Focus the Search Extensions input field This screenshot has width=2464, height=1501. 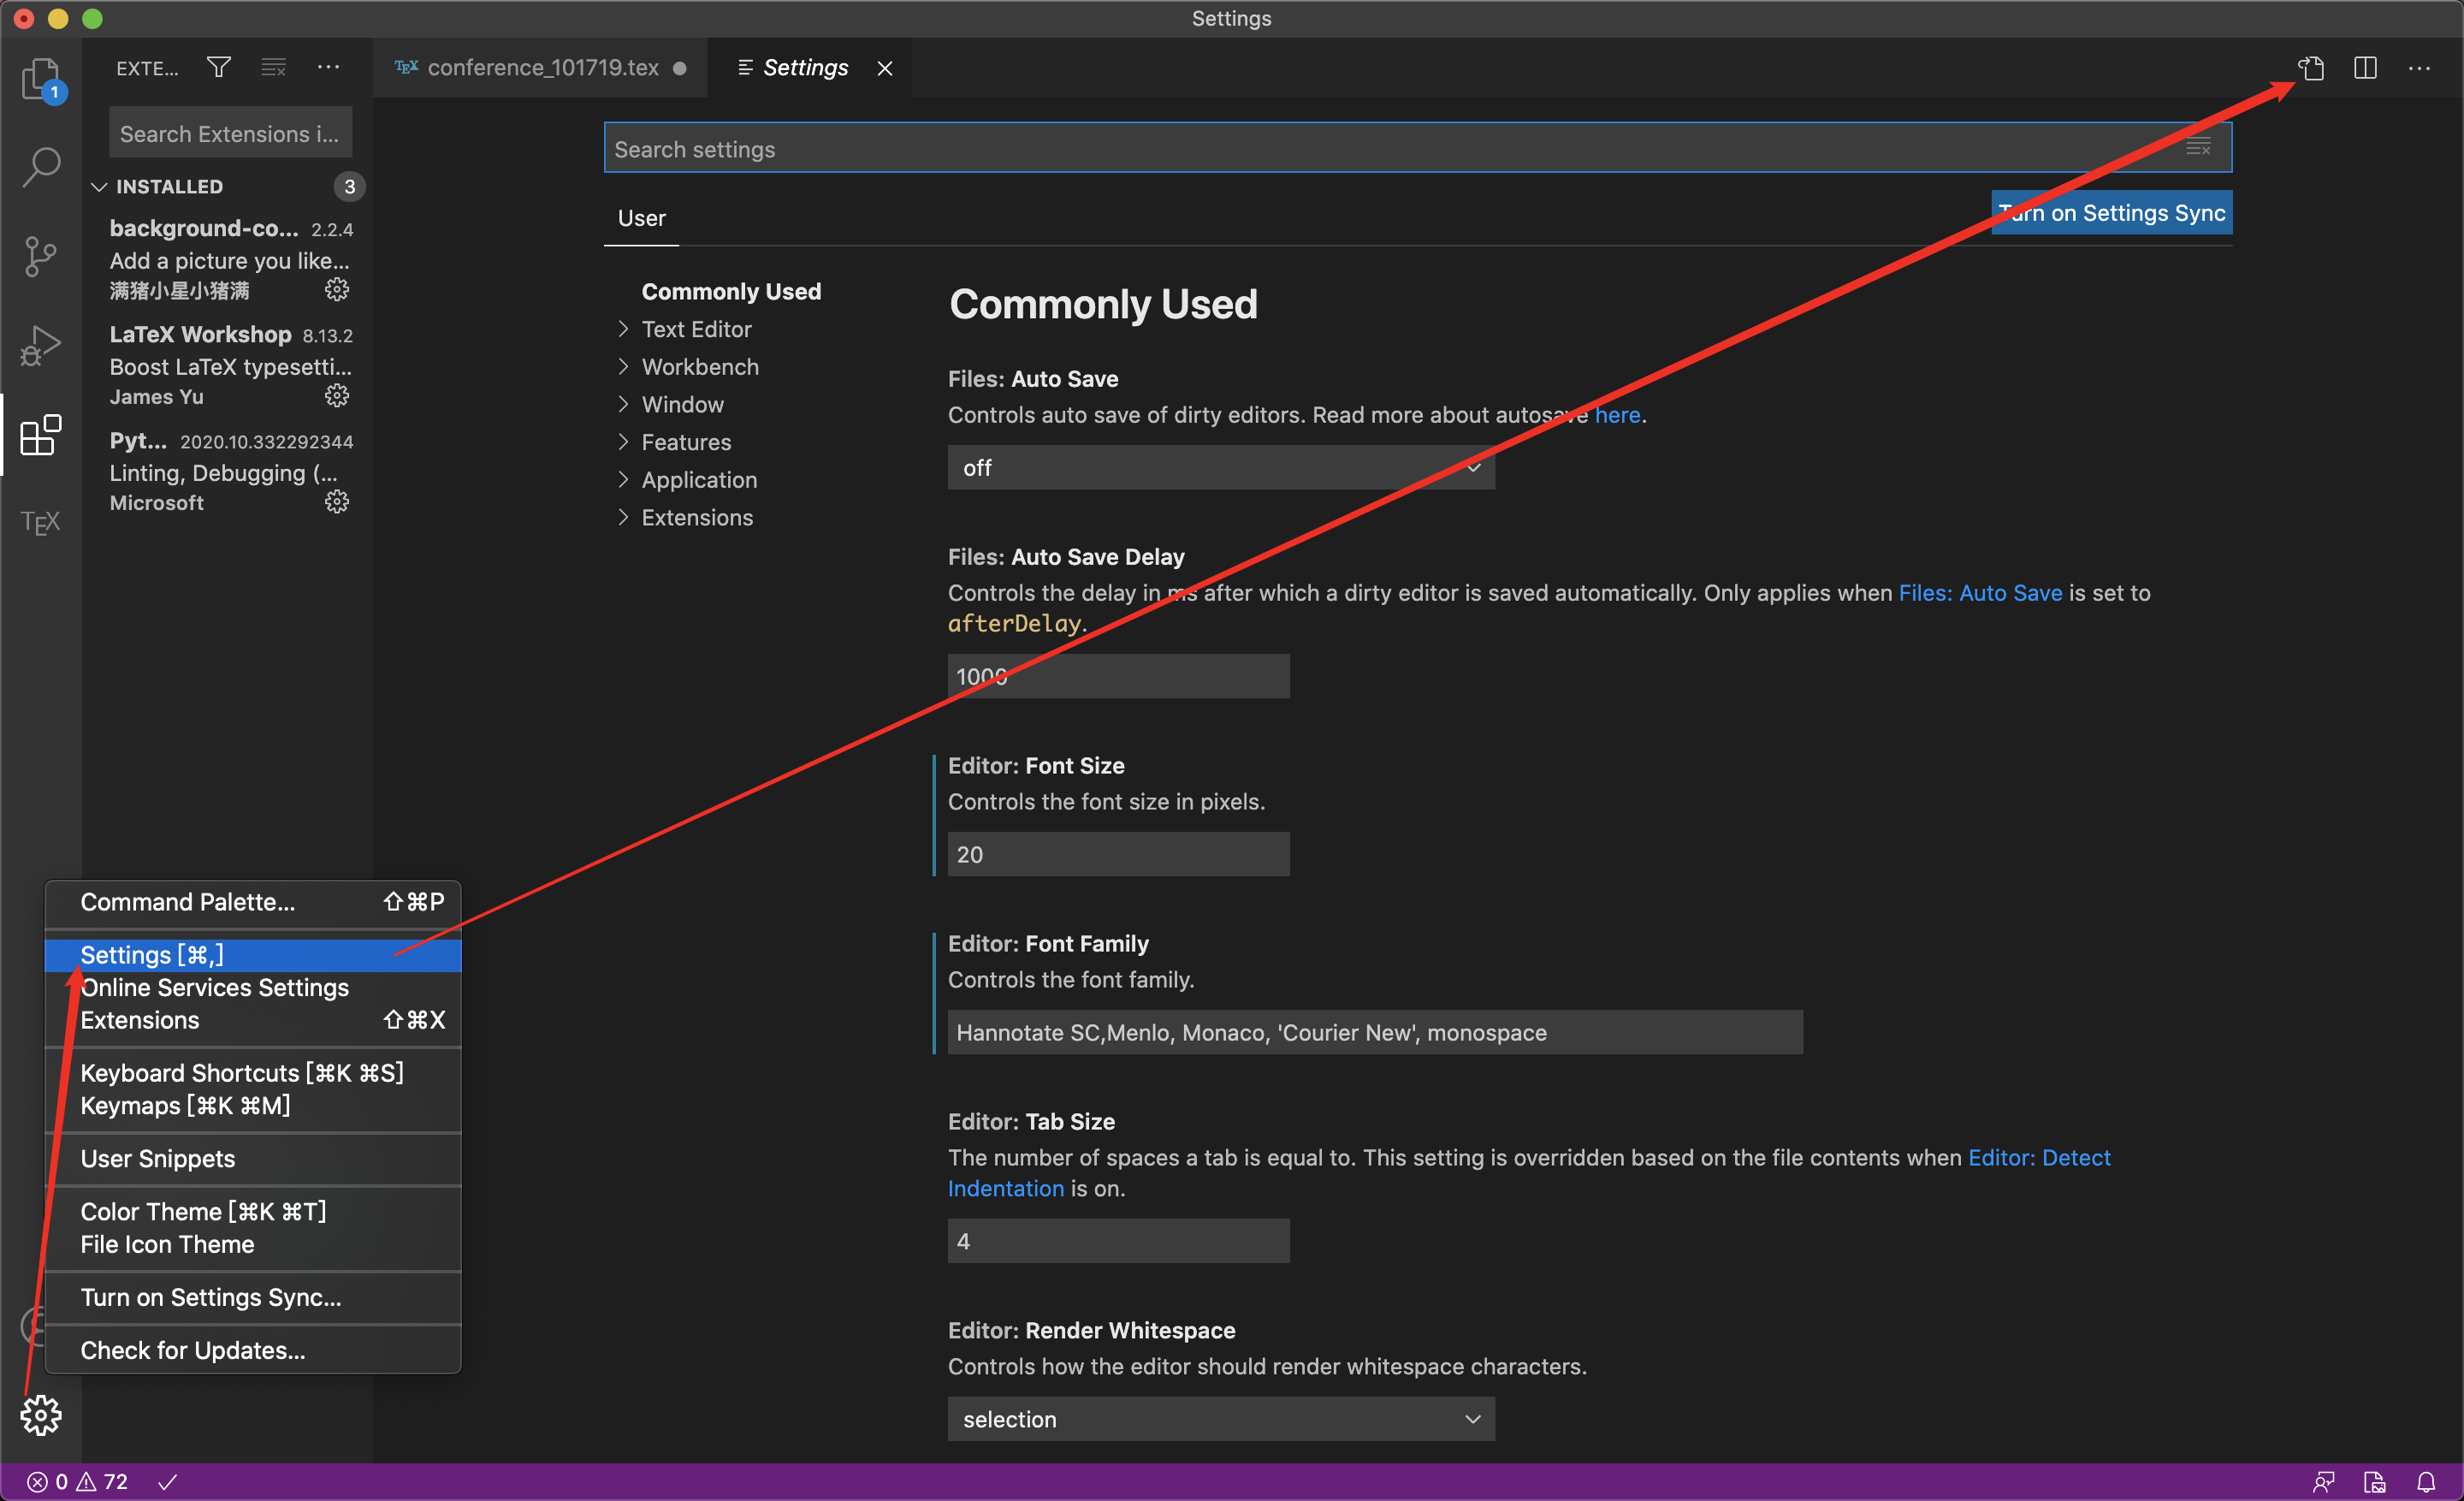[x=230, y=133]
